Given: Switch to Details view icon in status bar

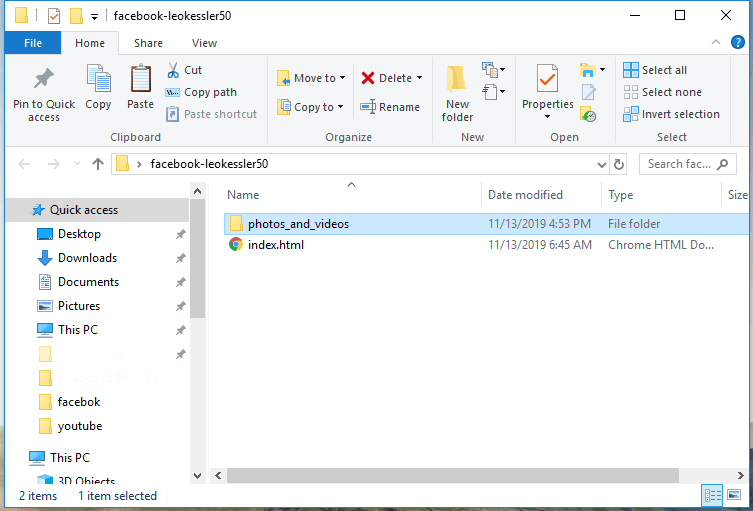Looking at the screenshot, I should tap(712, 495).
